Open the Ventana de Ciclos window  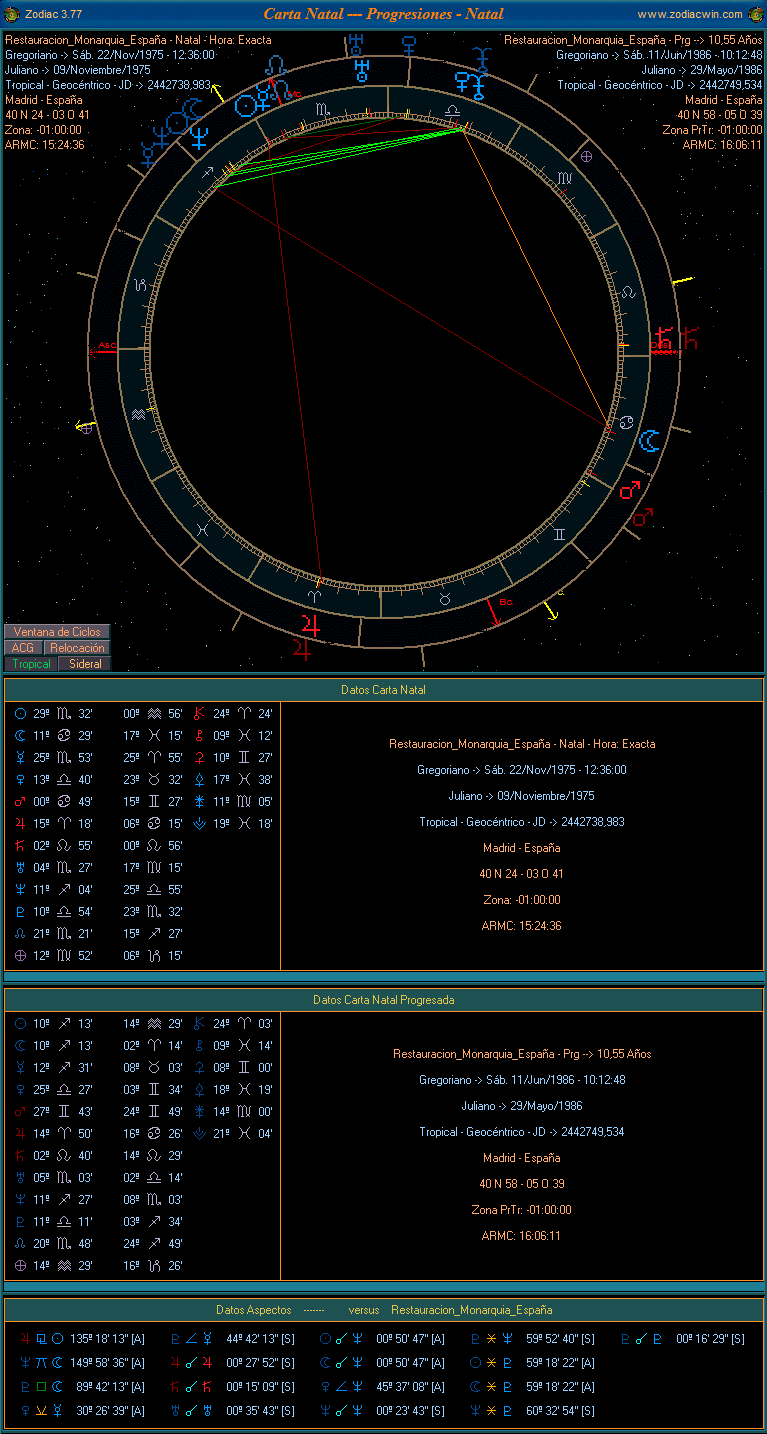(x=57, y=632)
